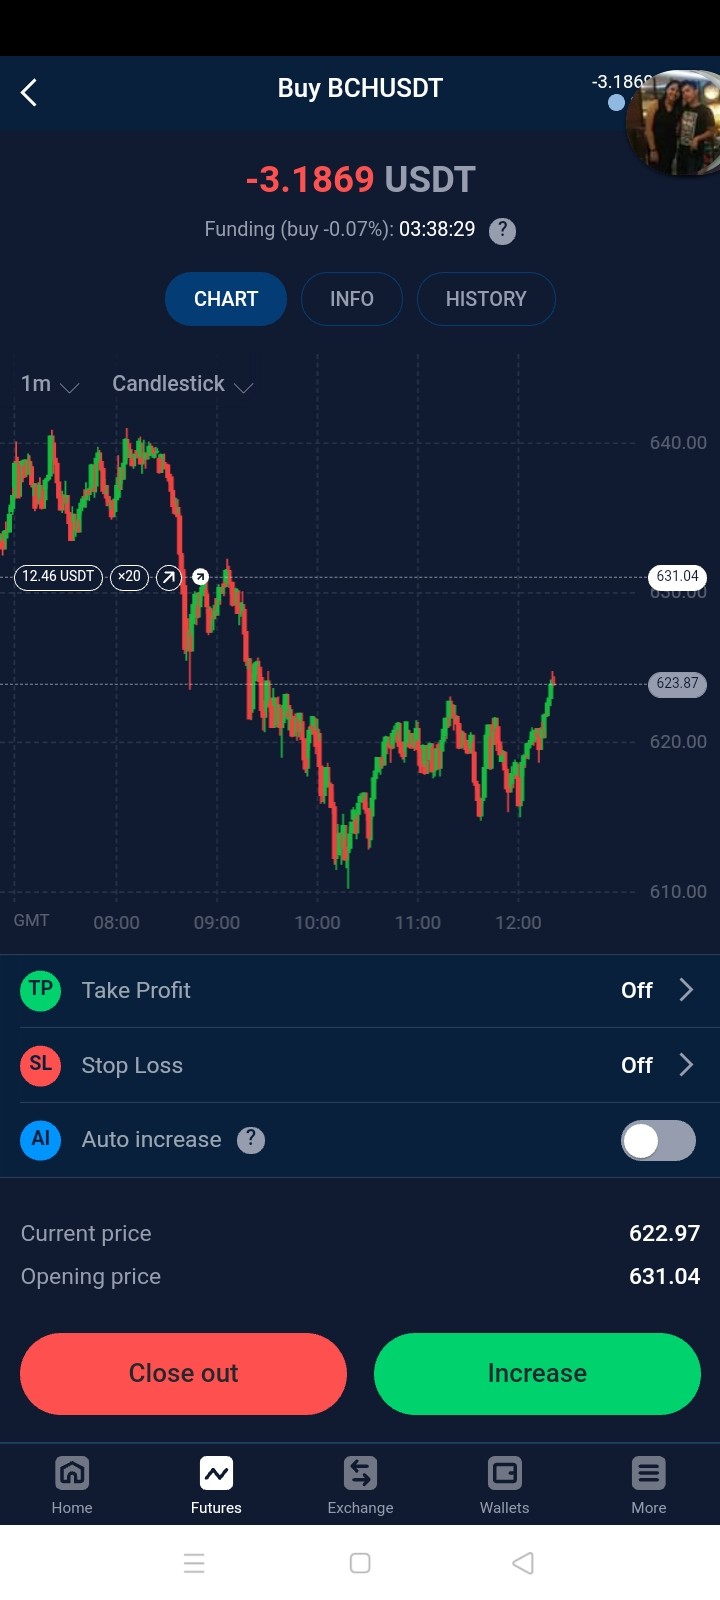Switch to the HISTORY tab

pyautogui.click(x=486, y=299)
